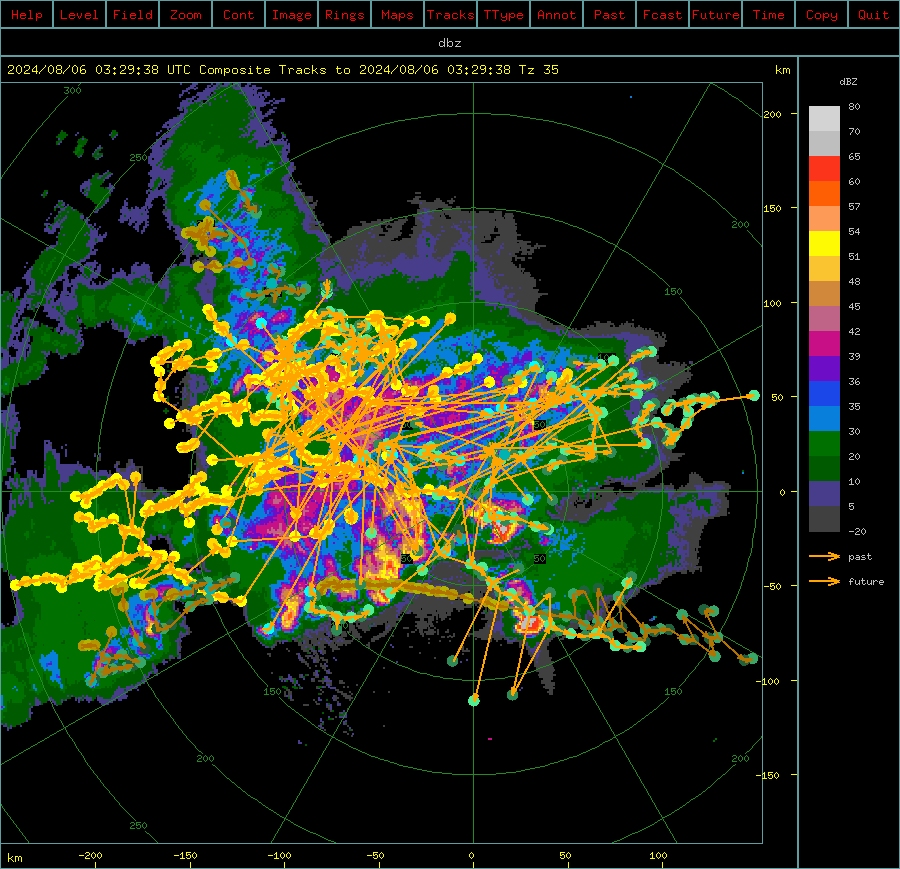
Task: Click the Copy button
Action: [x=822, y=15]
